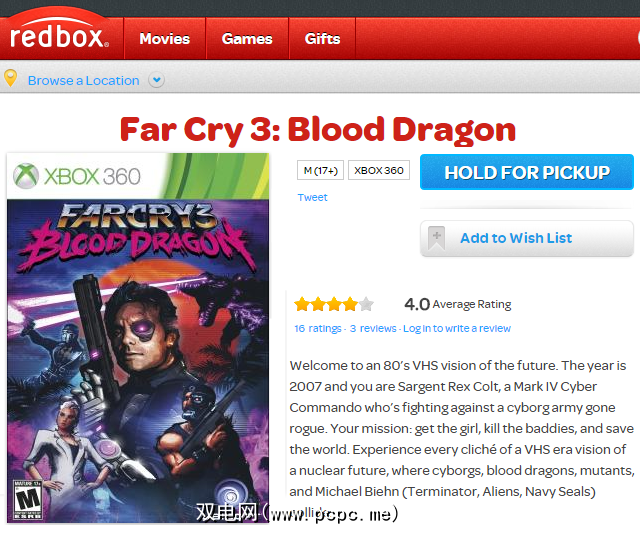Open the Games menu
The height and width of the screenshot is (537, 640).
pyautogui.click(x=247, y=39)
